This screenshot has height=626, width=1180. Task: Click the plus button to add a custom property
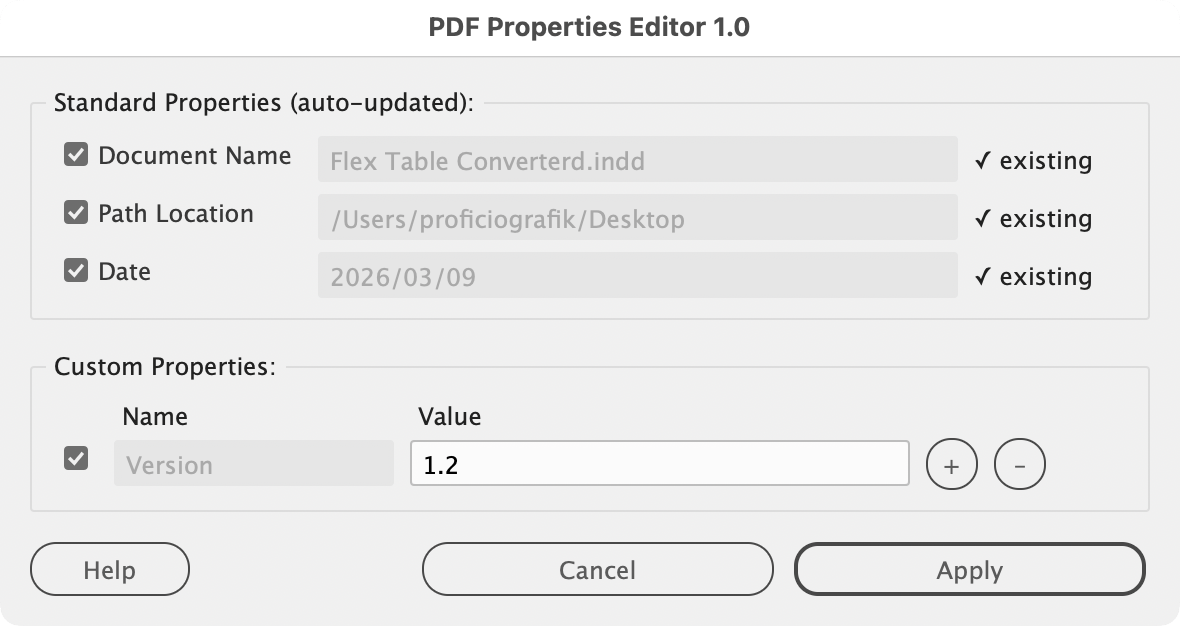tap(952, 466)
